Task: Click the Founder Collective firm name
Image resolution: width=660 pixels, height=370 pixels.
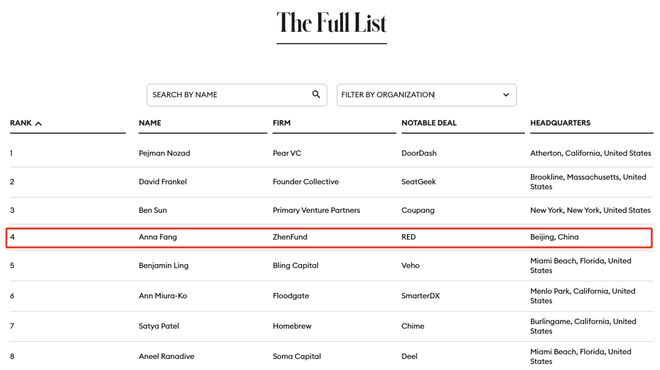Action: (305, 182)
